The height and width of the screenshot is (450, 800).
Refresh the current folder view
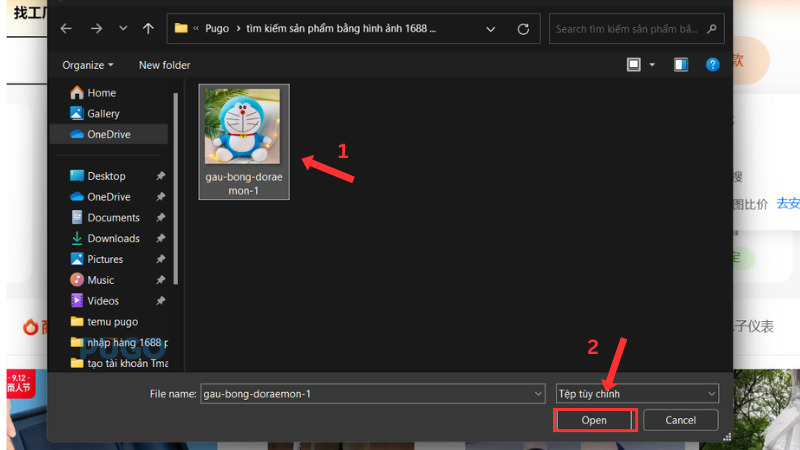pyautogui.click(x=523, y=29)
